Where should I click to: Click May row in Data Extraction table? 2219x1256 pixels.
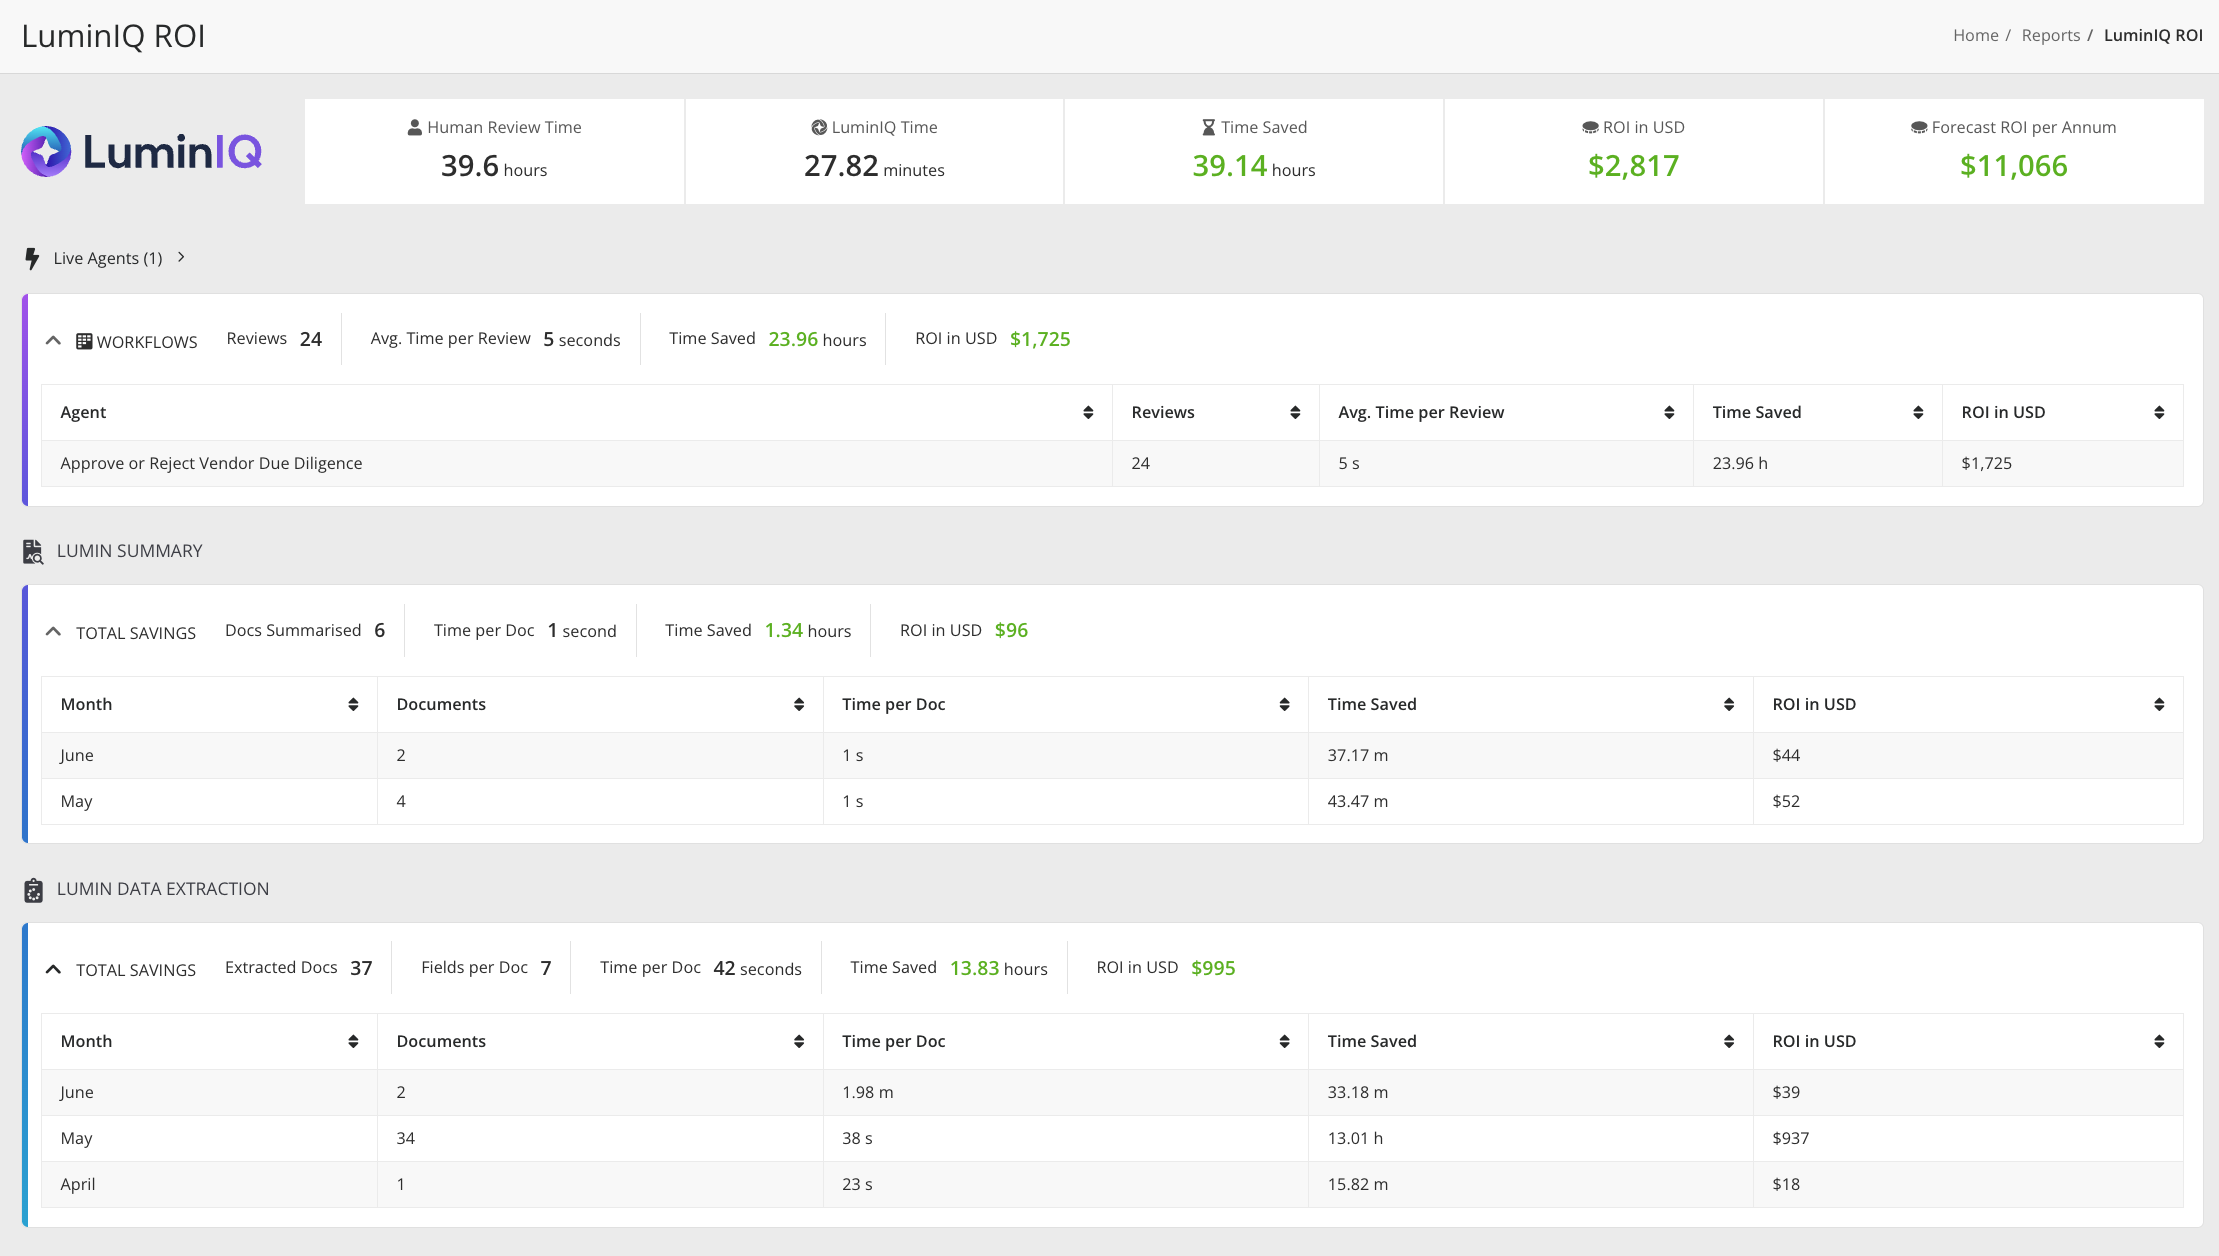point(1112,1138)
